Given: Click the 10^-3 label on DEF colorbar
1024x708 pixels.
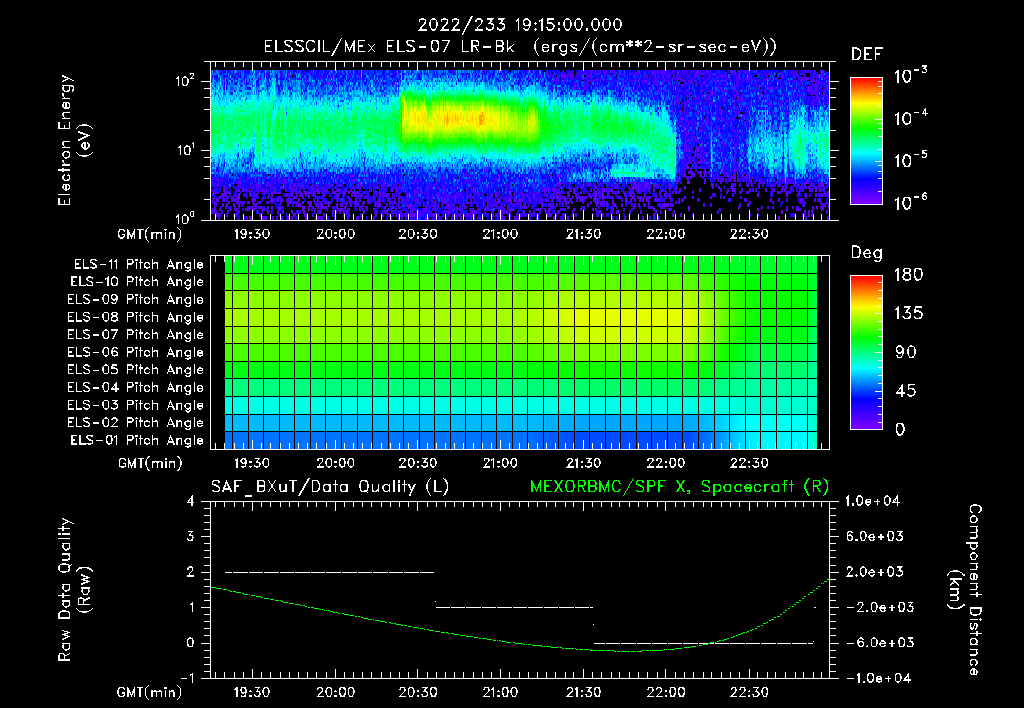Looking at the screenshot, I should (910, 75).
